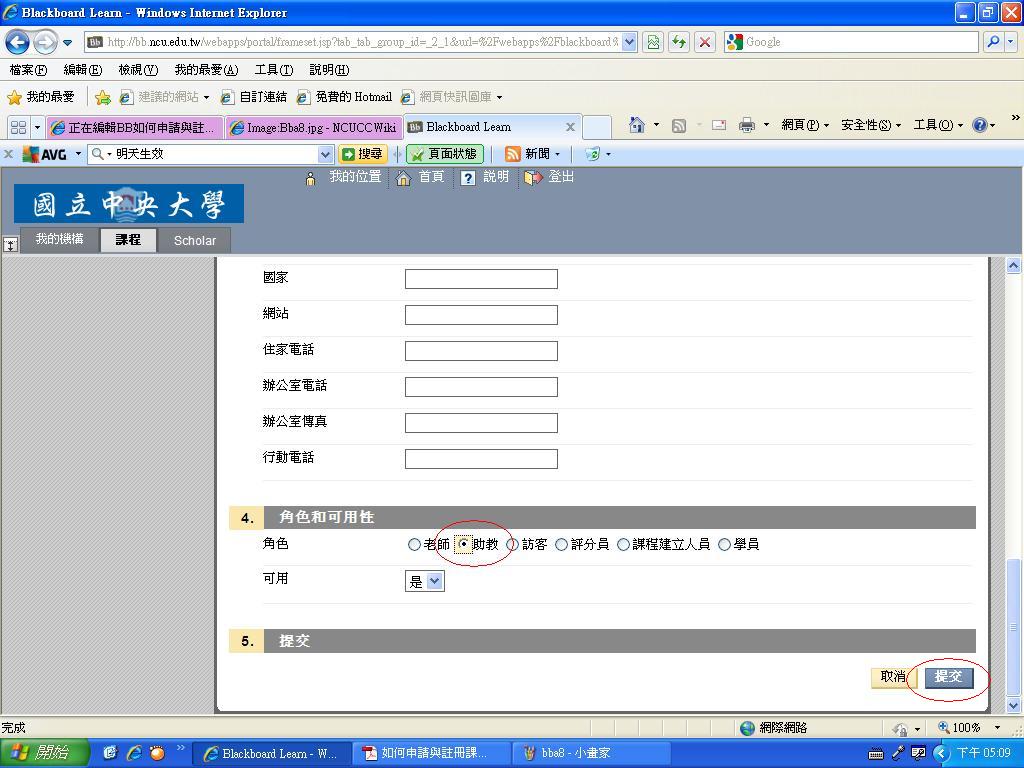Click the zoom level 100% control
1024x768 pixels.
pos(968,728)
